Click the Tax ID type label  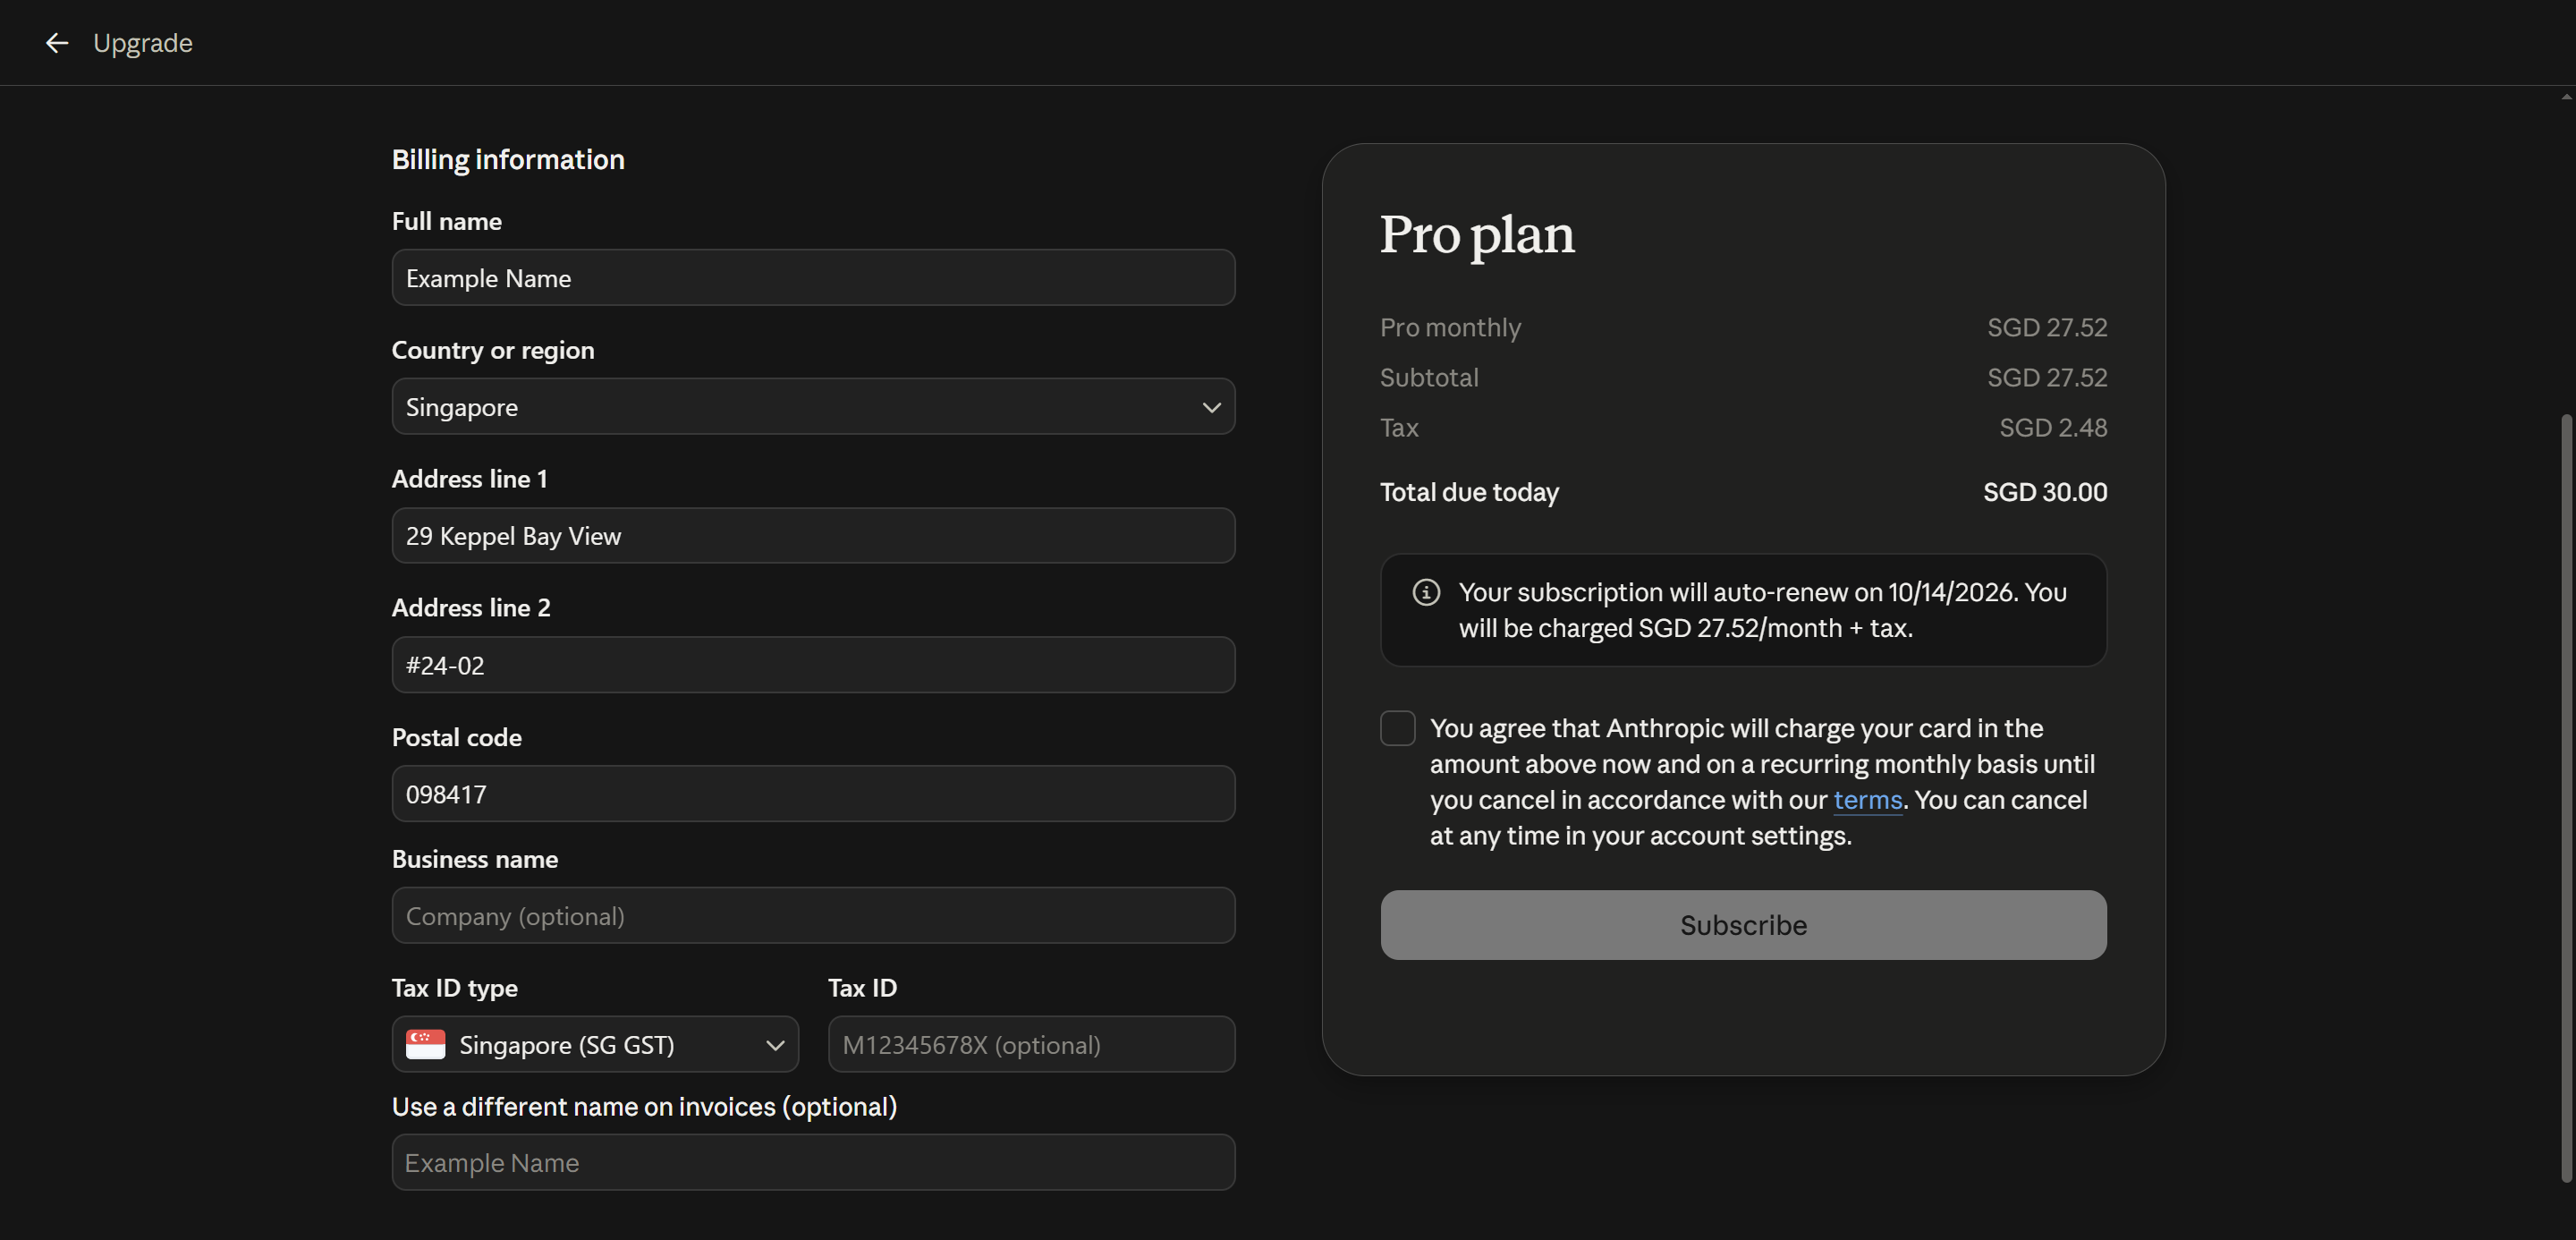coord(455,988)
